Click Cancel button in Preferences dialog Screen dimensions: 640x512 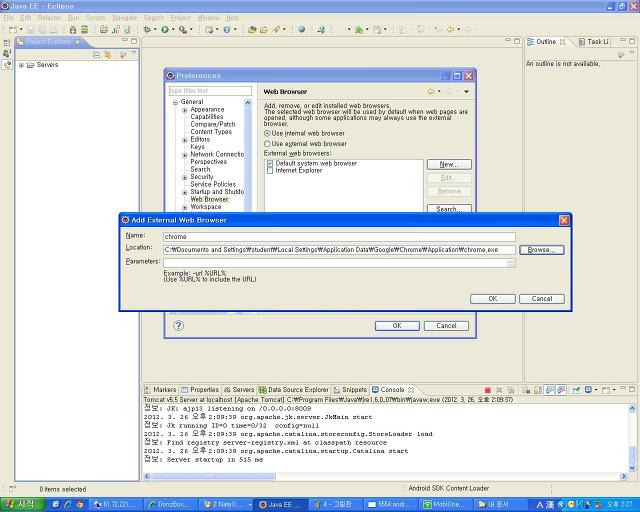click(x=446, y=326)
